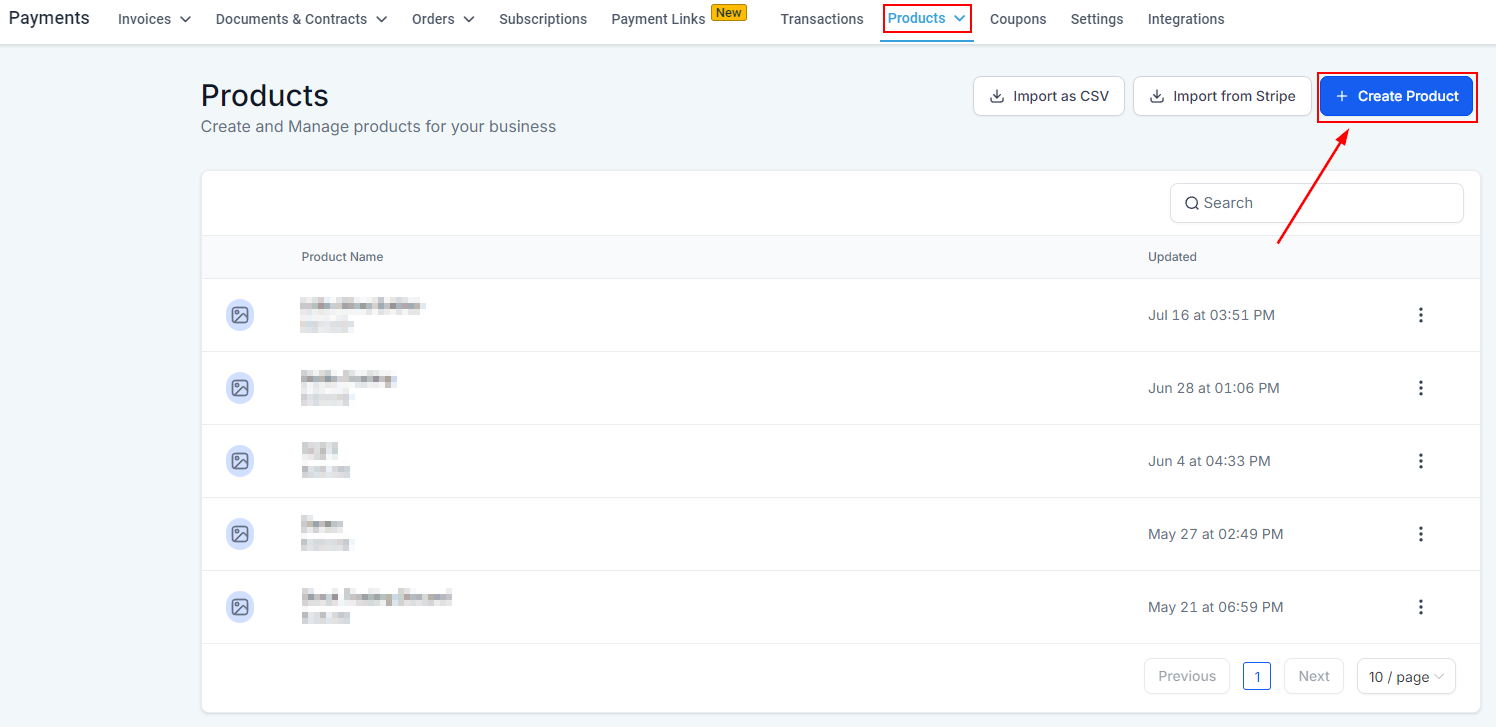Click image icon of Jul 16 product
1496x727 pixels.
pyautogui.click(x=240, y=315)
